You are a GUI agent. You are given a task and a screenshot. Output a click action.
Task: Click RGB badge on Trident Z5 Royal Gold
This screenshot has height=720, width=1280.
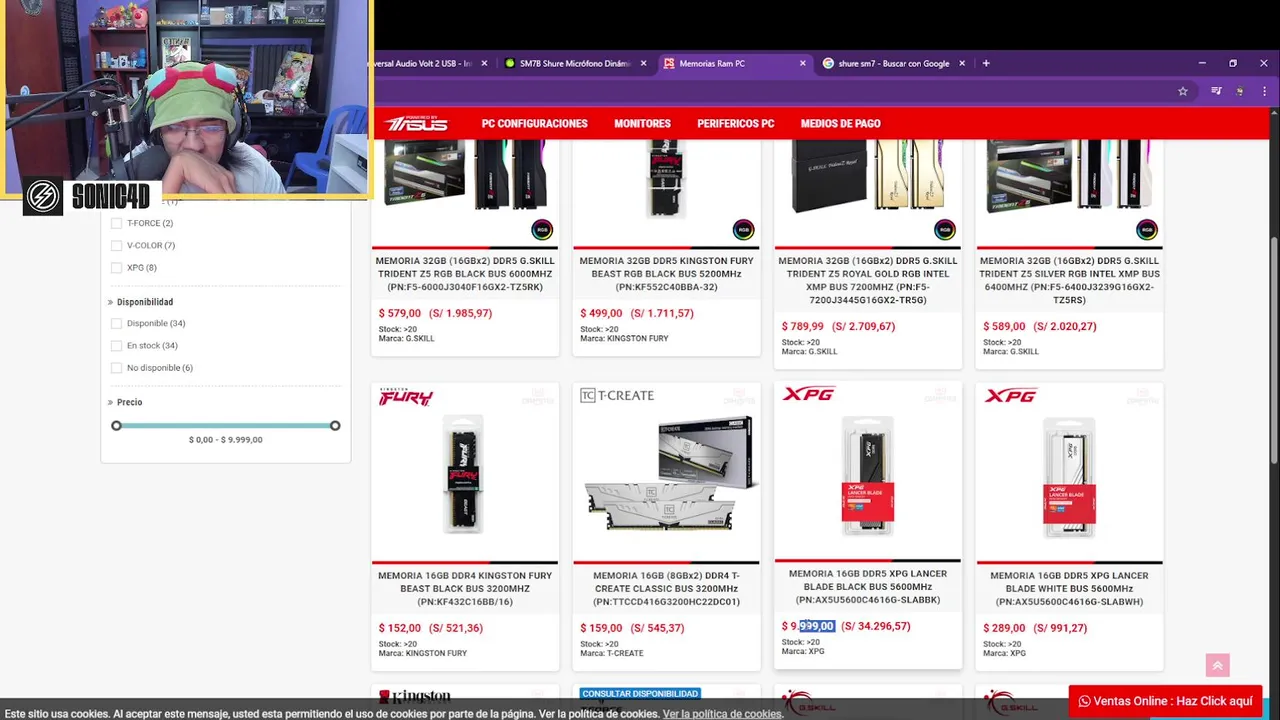coord(945,230)
